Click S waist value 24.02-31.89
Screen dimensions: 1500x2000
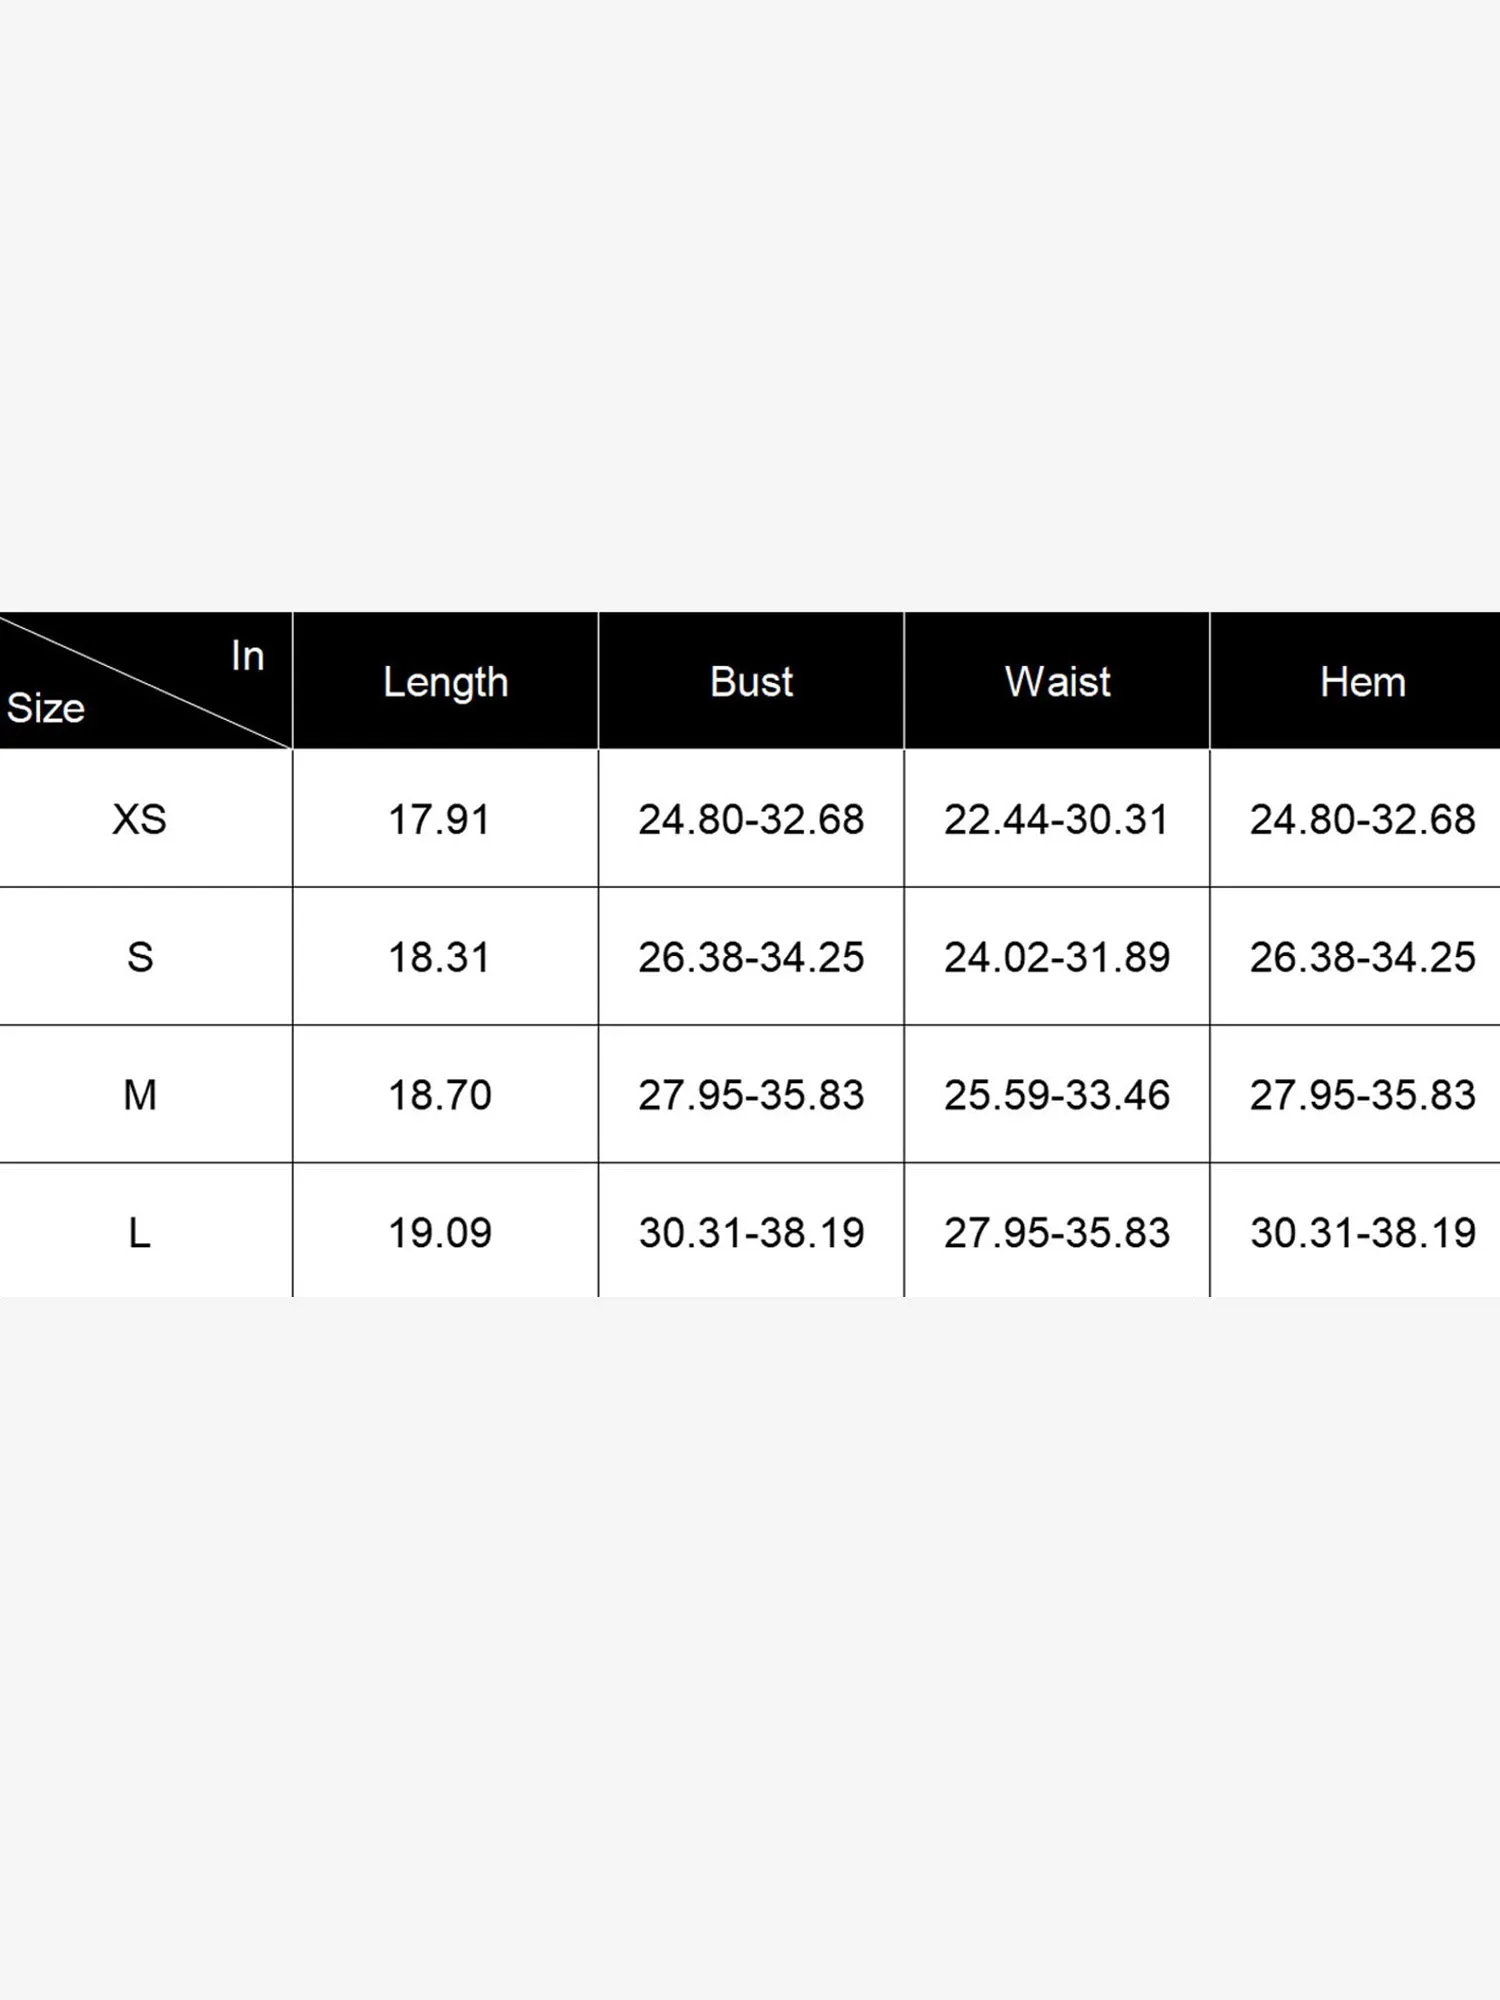coord(1056,958)
